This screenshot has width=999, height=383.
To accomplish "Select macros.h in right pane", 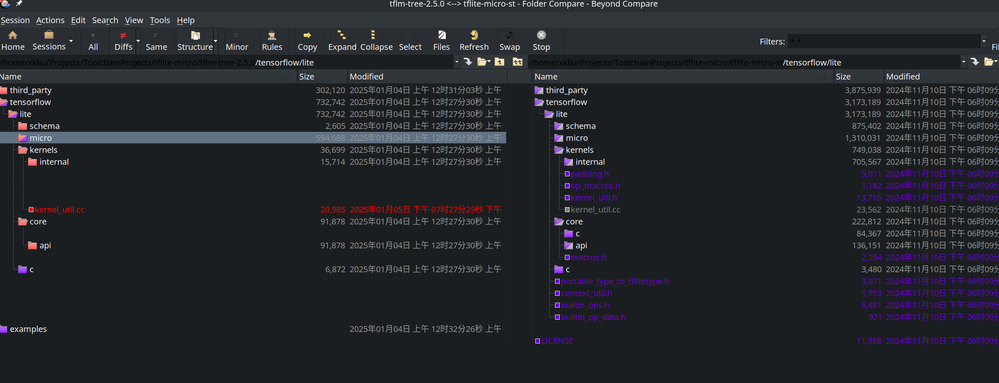I will [589, 257].
